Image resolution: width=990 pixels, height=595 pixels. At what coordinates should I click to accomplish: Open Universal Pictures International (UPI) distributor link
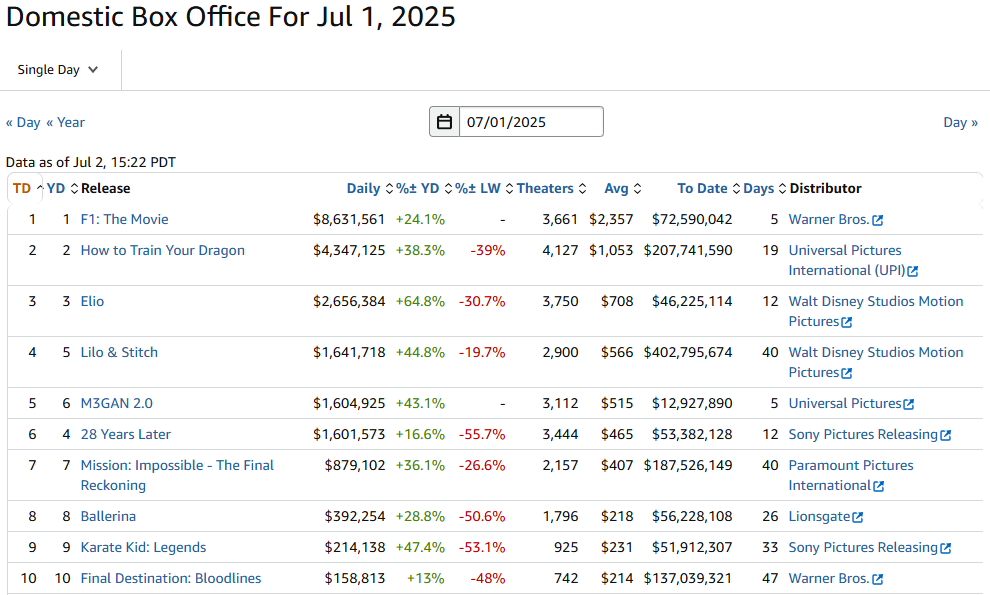click(847, 260)
